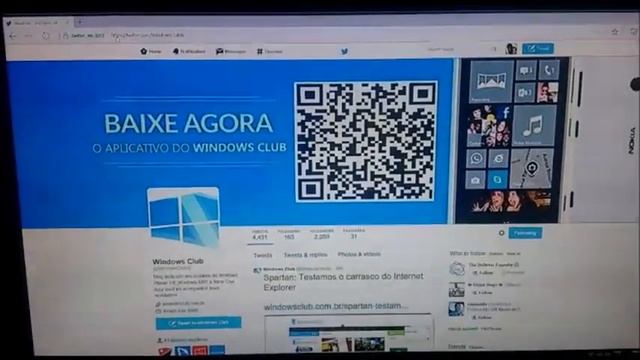Viewport: 640px width, 360px height.
Task: Open Messages in Twitter navigation
Action: pyautogui.click(x=231, y=51)
